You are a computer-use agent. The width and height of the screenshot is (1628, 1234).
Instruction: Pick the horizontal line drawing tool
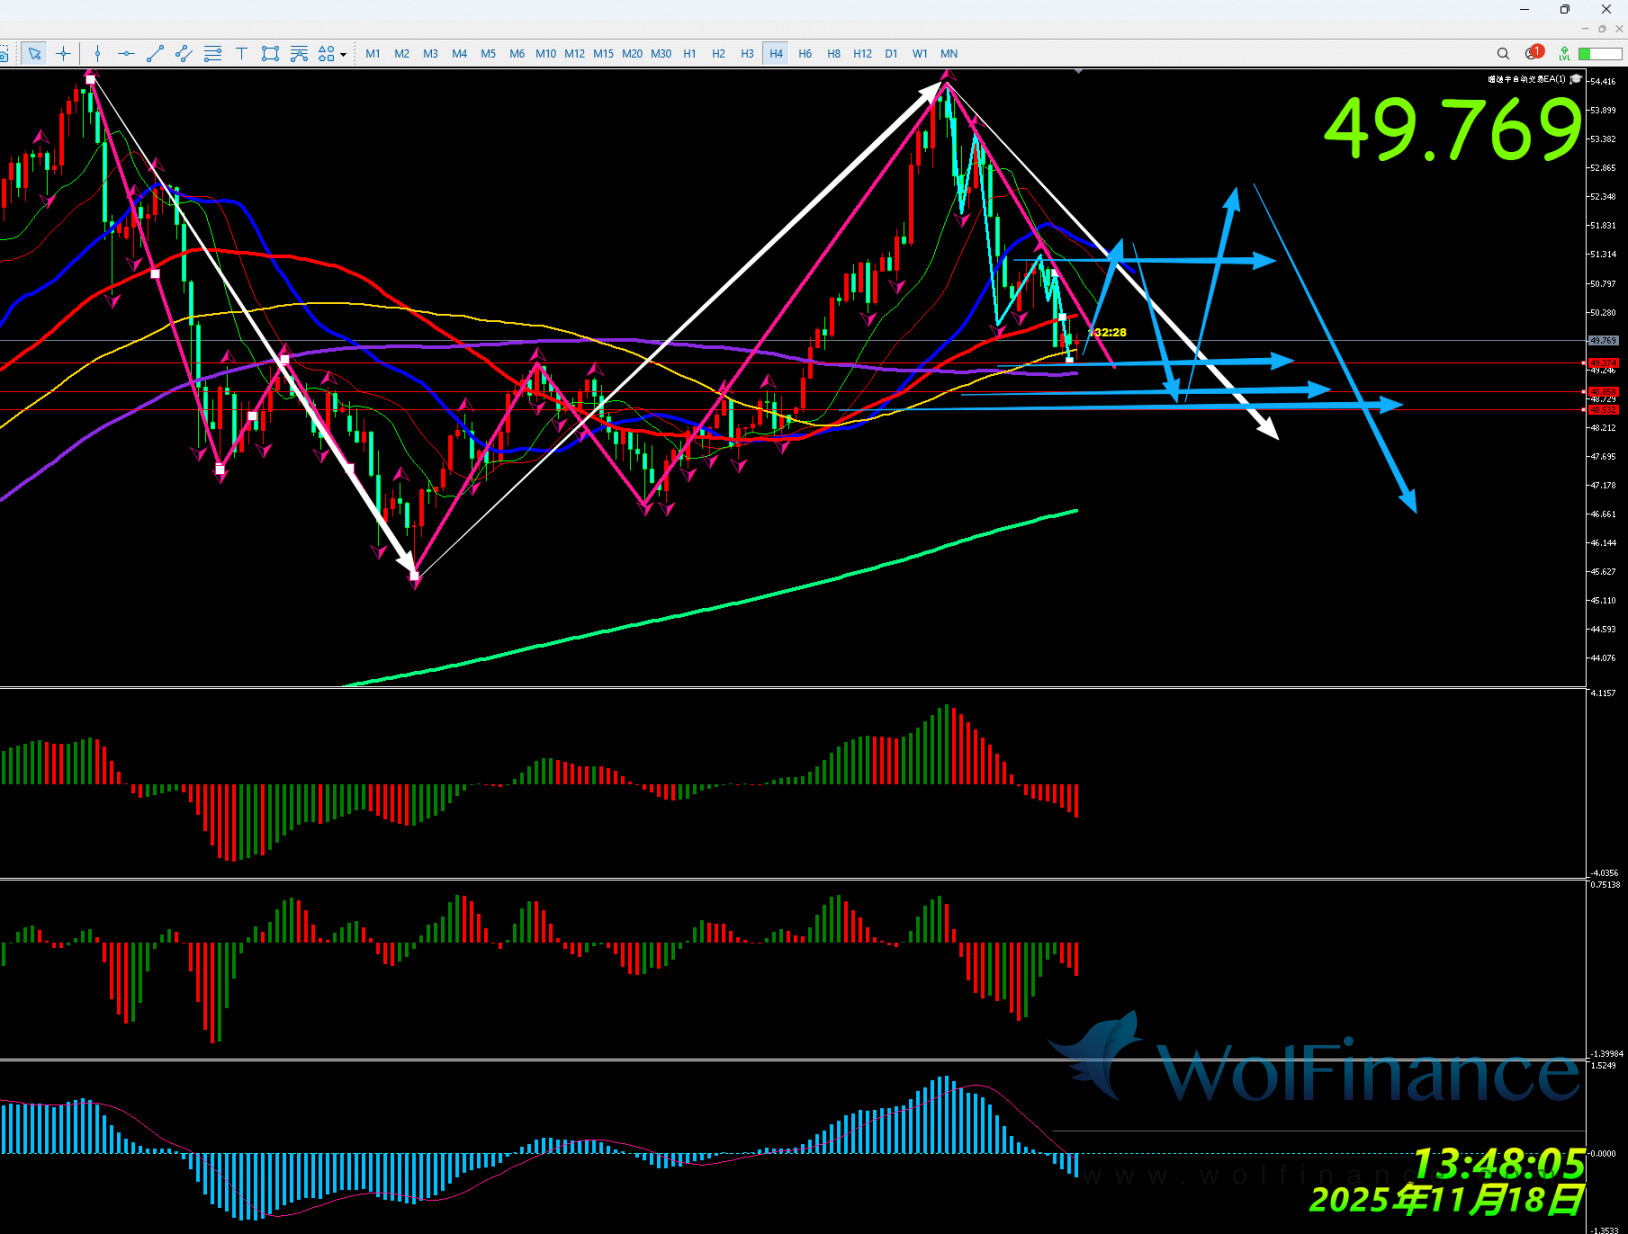point(126,54)
